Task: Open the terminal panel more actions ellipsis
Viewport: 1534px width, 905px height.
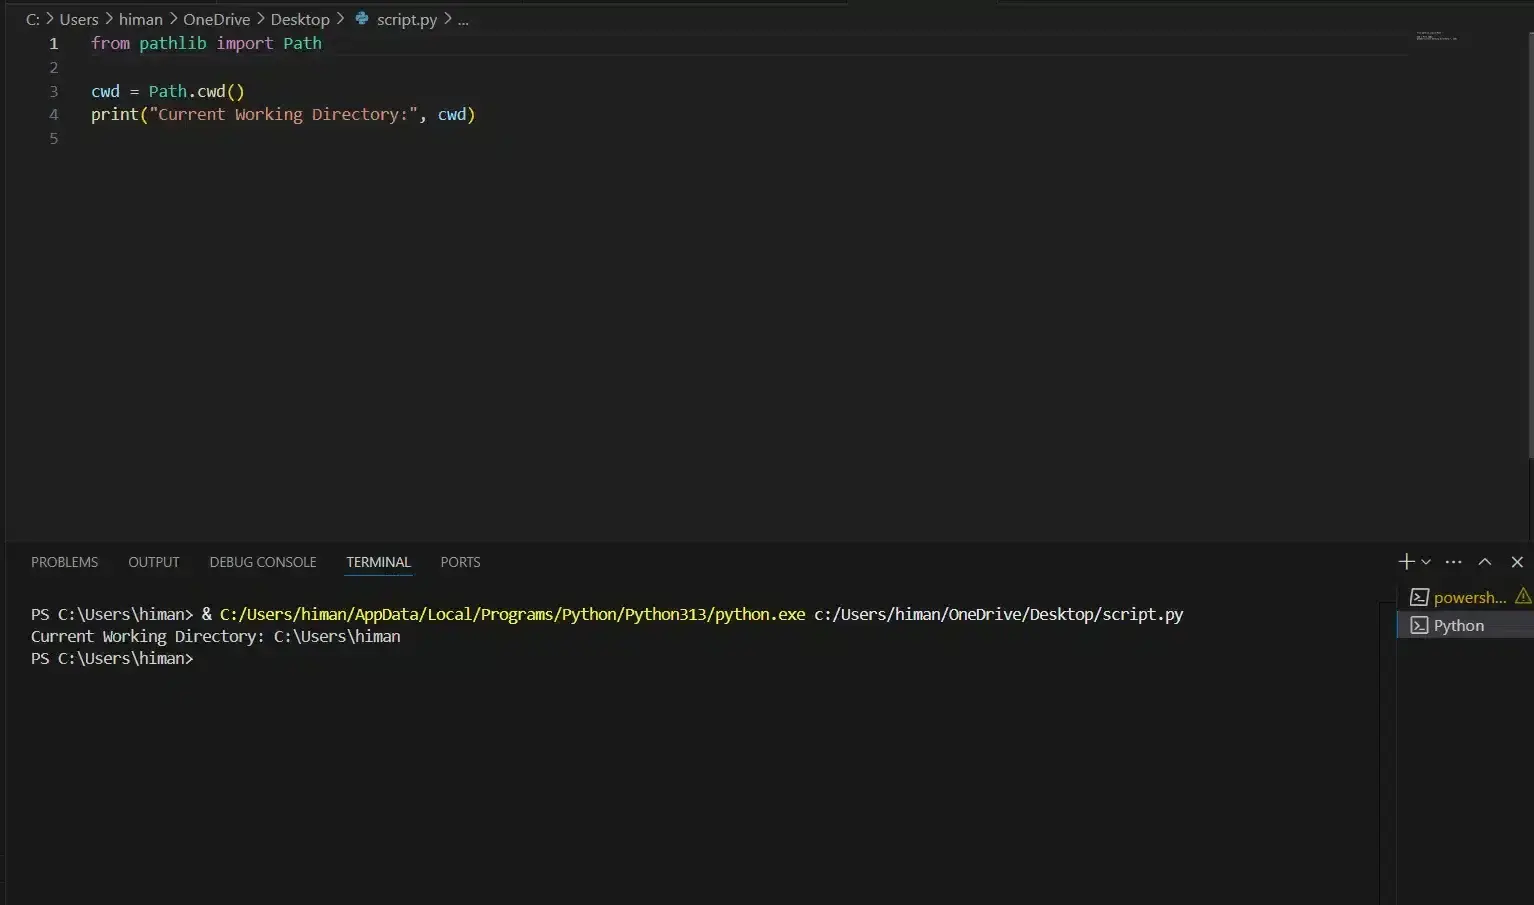Action: tap(1454, 562)
